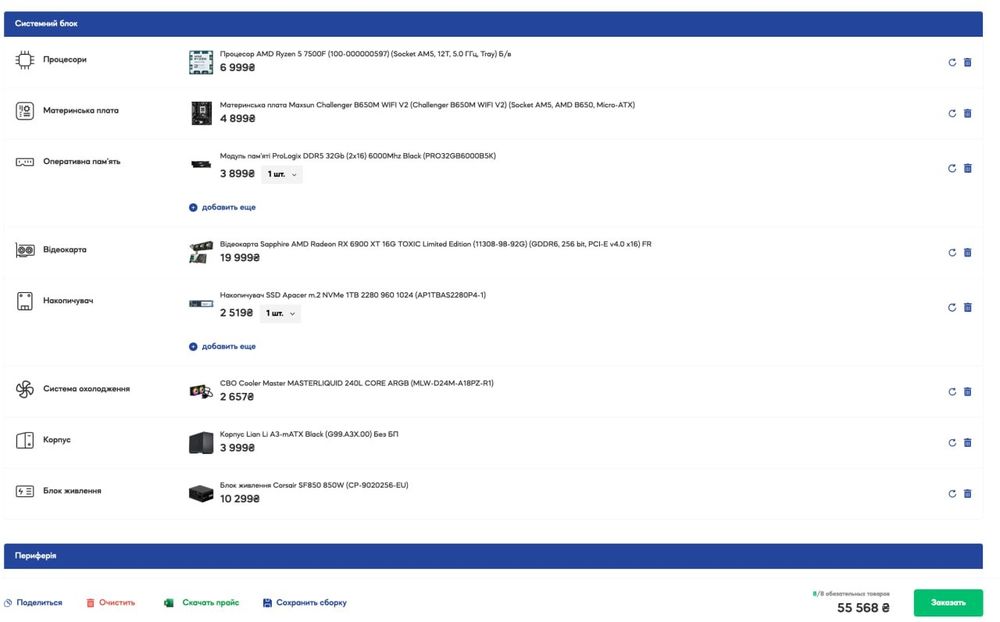Screen dimensions: 1000x622
Task: Open the Корпус Lian Li A3-mATX Black title
Action: (x=309, y=434)
